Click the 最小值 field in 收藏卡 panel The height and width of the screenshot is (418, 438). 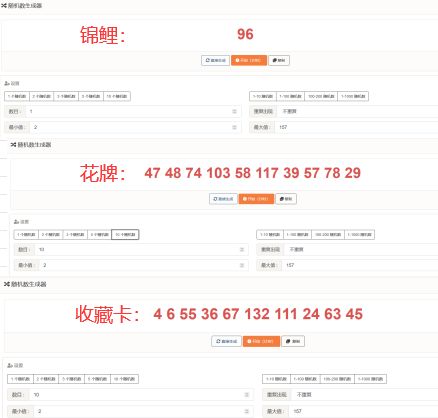tap(144, 411)
